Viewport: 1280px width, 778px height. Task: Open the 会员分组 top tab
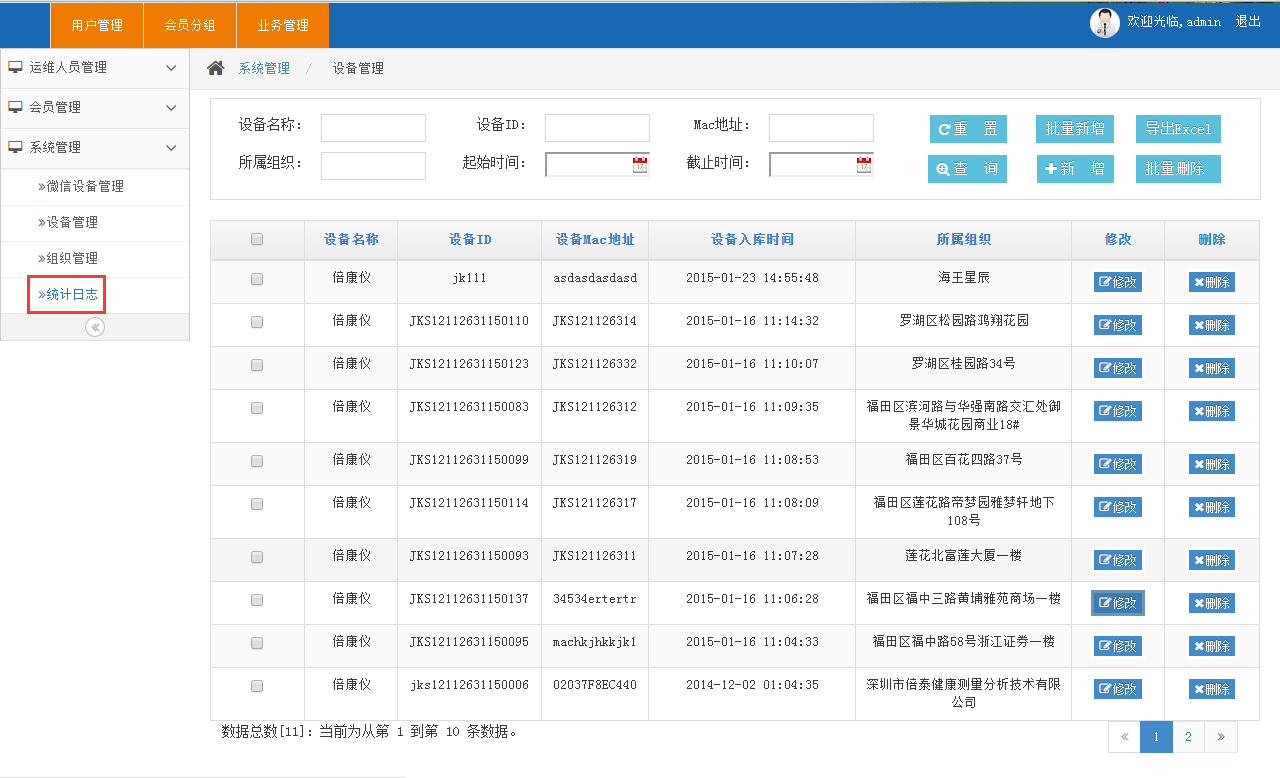[x=190, y=25]
